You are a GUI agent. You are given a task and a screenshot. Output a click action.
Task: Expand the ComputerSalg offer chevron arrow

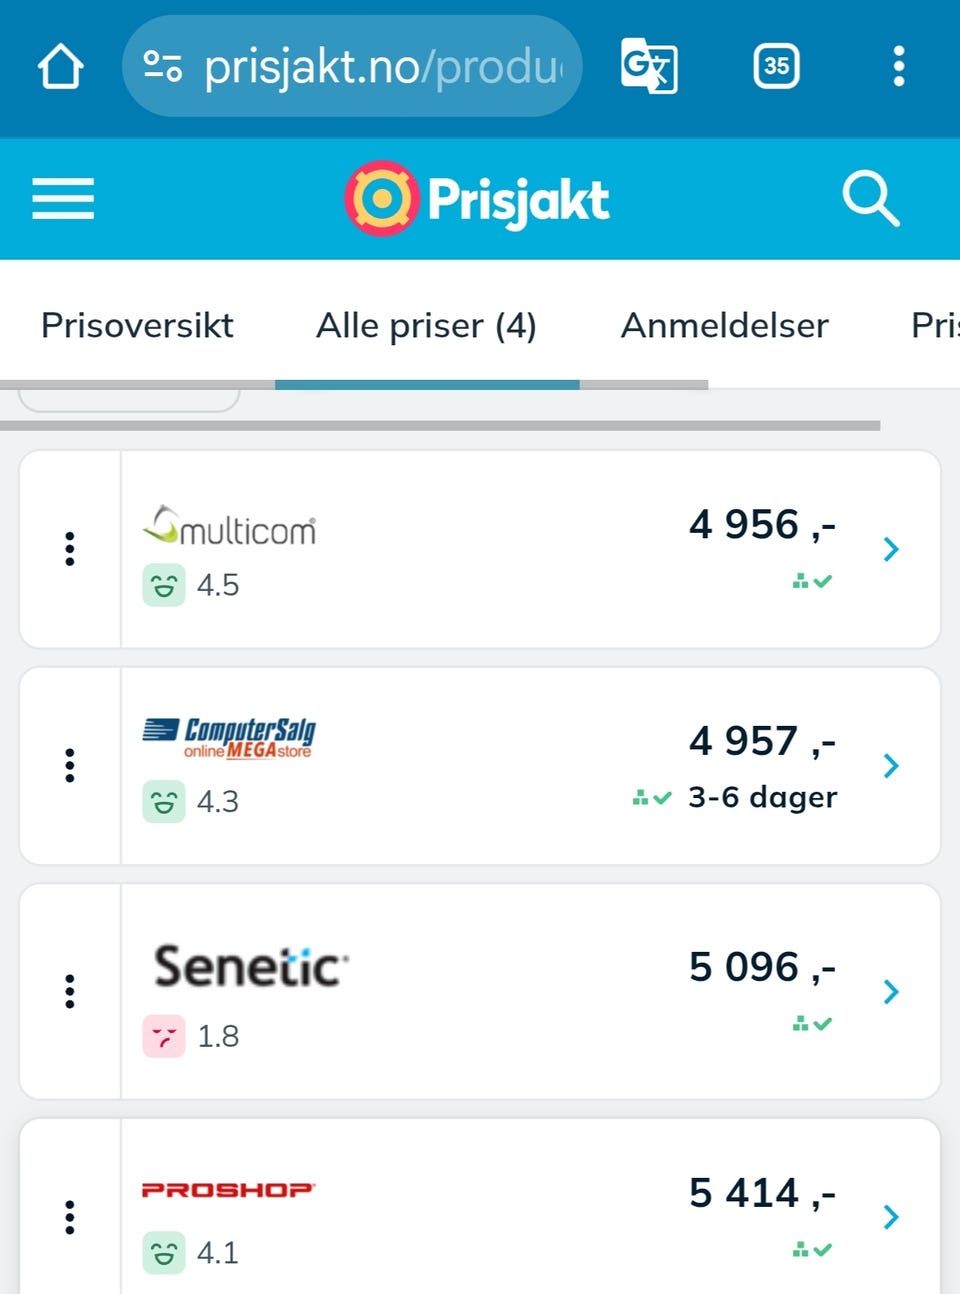[x=891, y=766]
